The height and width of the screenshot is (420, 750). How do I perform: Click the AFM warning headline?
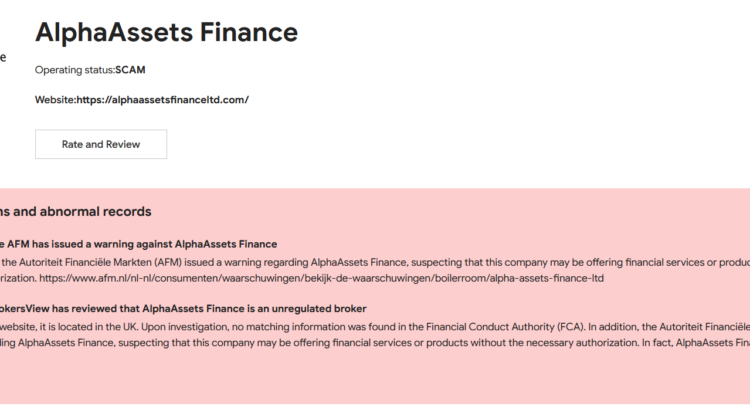pyautogui.click(x=140, y=243)
